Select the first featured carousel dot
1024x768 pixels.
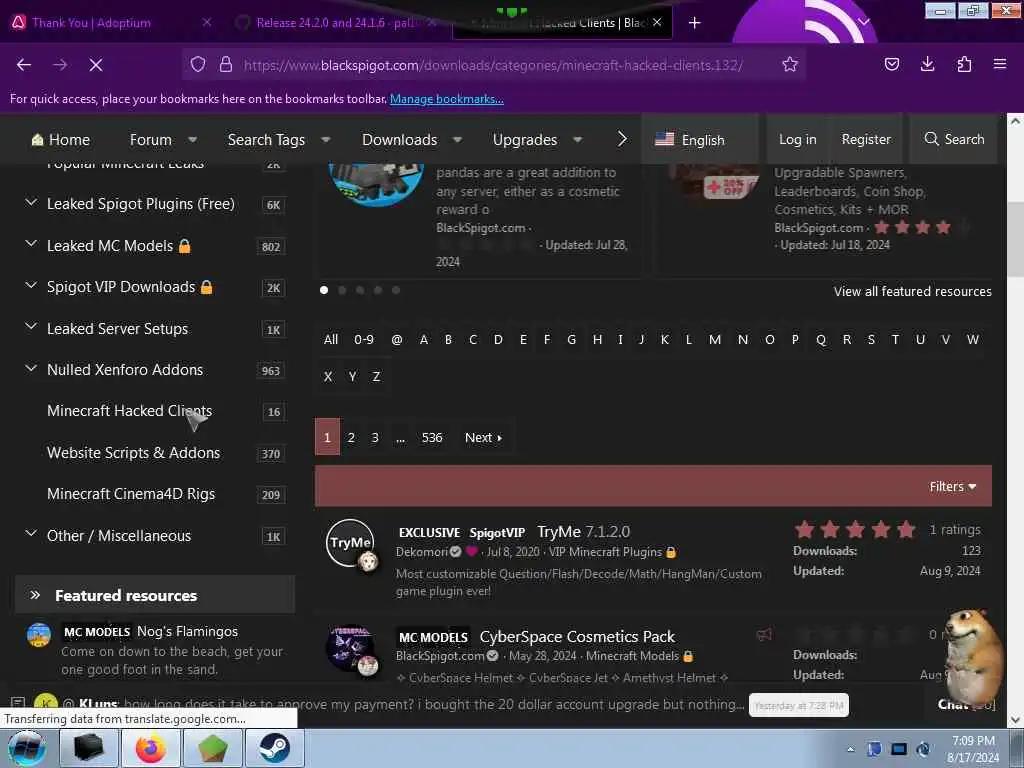pyautogui.click(x=324, y=290)
